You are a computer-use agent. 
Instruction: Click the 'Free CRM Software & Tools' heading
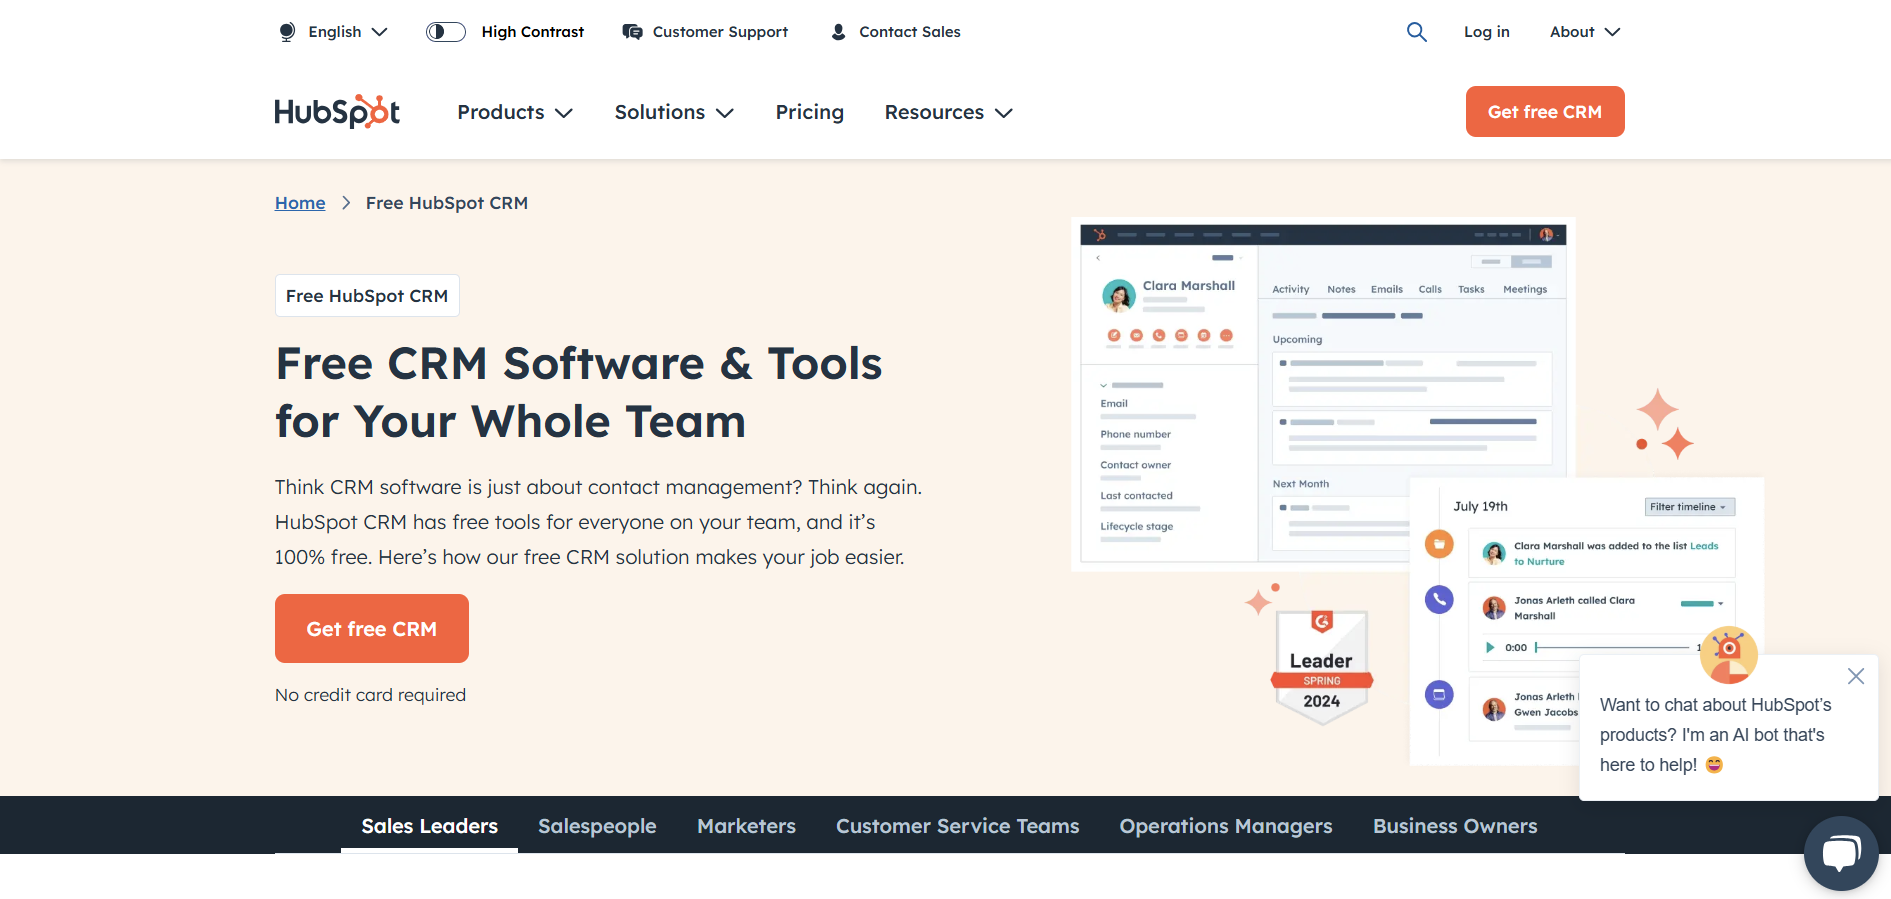pyautogui.click(x=579, y=392)
